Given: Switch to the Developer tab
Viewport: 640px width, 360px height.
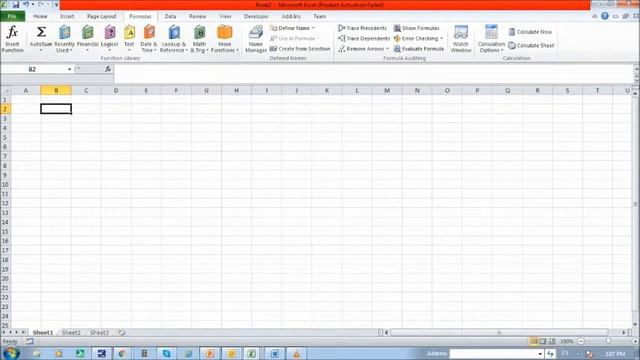Looking at the screenshot, I should (256, 16).
